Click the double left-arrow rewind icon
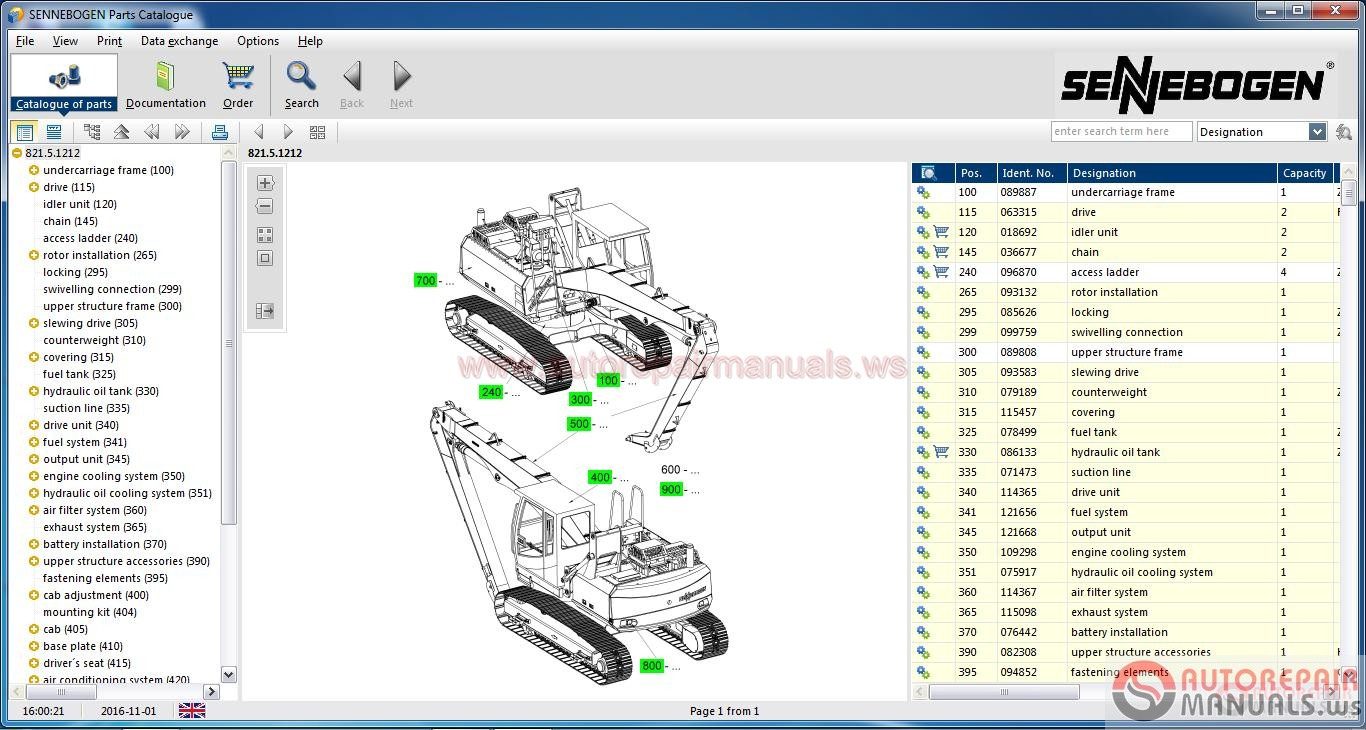 pyautogui.click(x=151, y=132)
